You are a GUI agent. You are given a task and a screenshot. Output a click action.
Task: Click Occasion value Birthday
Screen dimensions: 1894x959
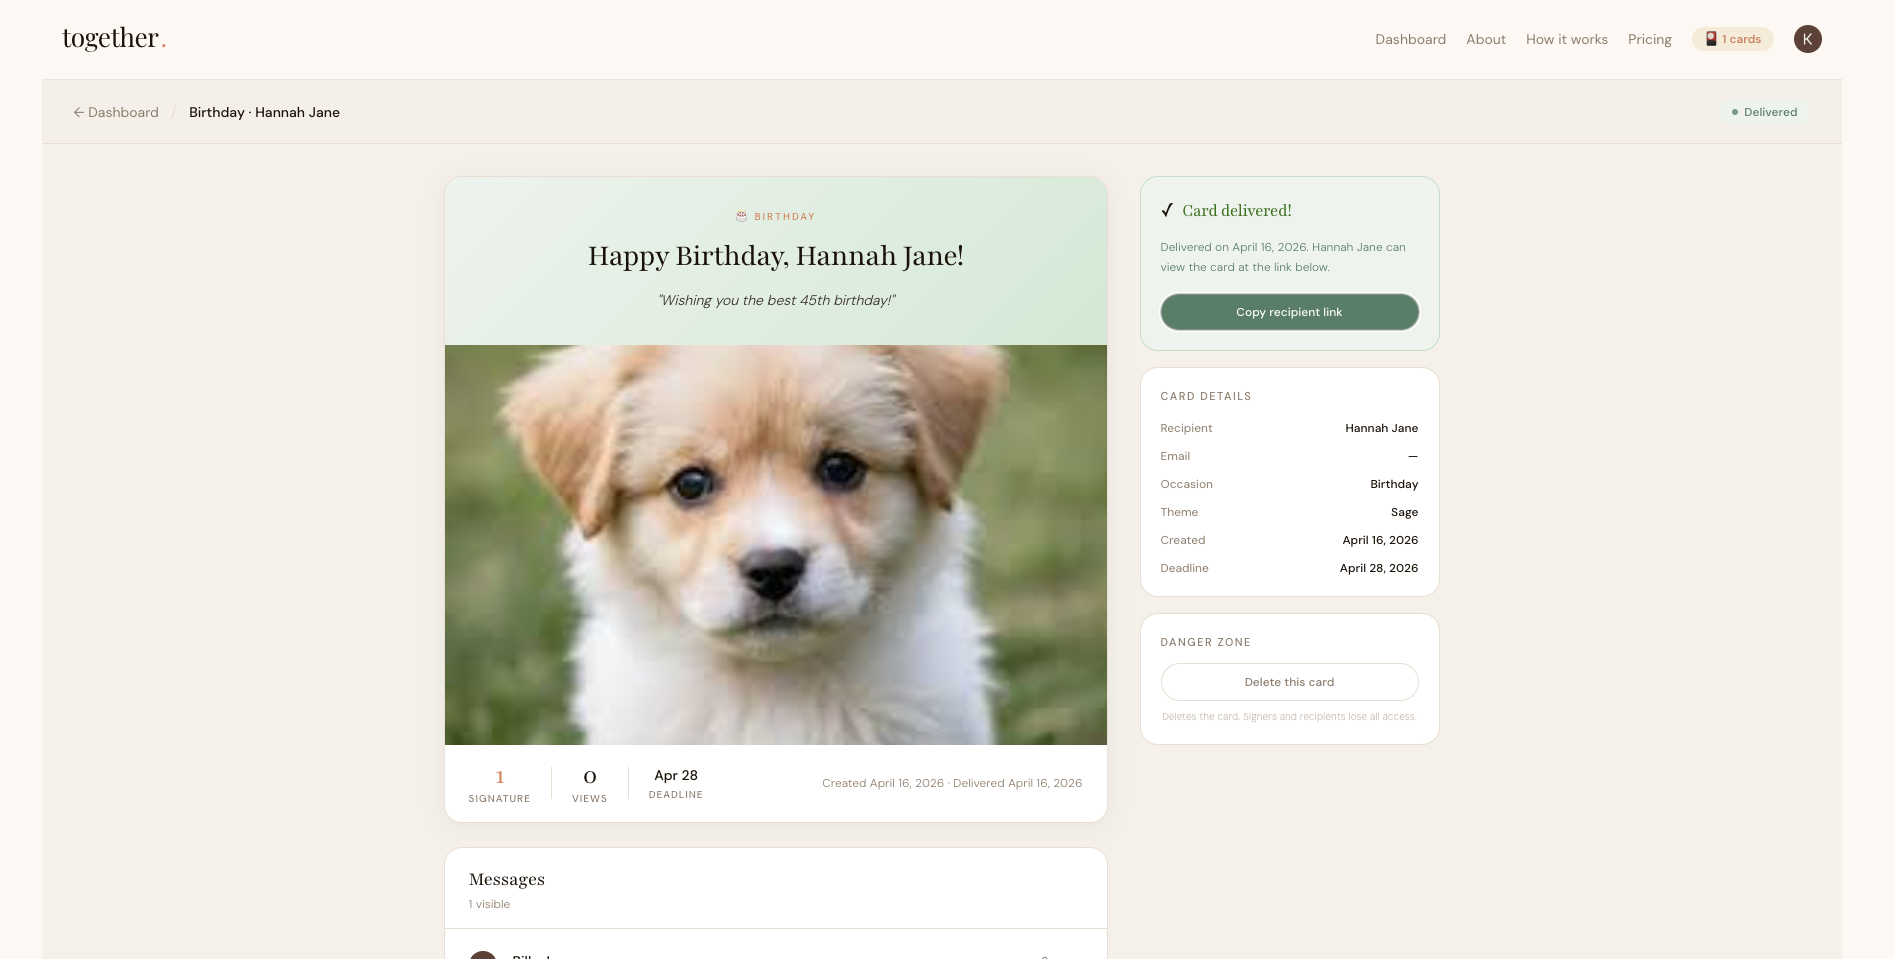(x=1394, y=484)
